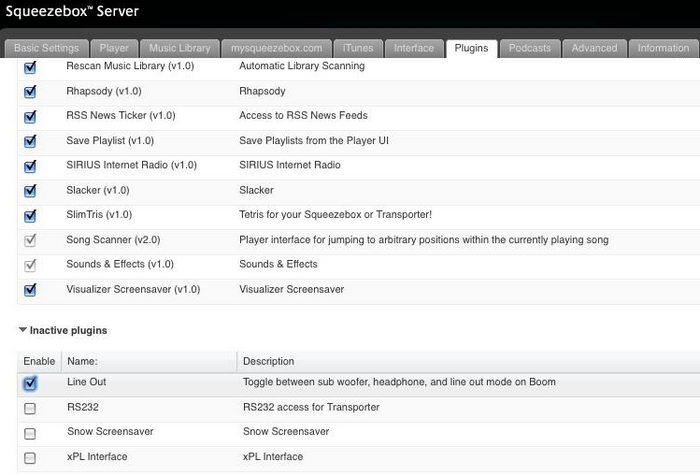The image size is (700, 476).
Task: Disable the Rhapsody plugin checkbox
Action: (x=30, y=92)
